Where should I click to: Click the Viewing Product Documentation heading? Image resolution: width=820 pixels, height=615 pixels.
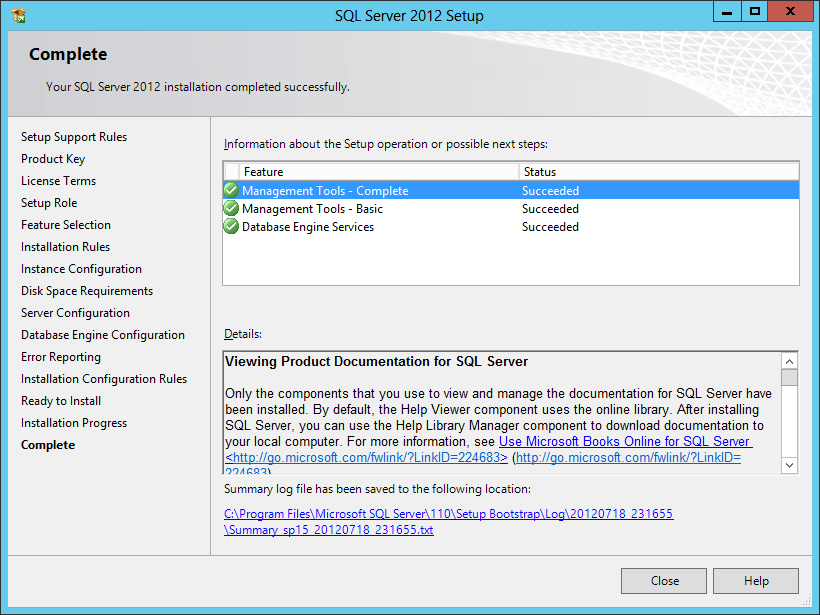click(377, 361)
